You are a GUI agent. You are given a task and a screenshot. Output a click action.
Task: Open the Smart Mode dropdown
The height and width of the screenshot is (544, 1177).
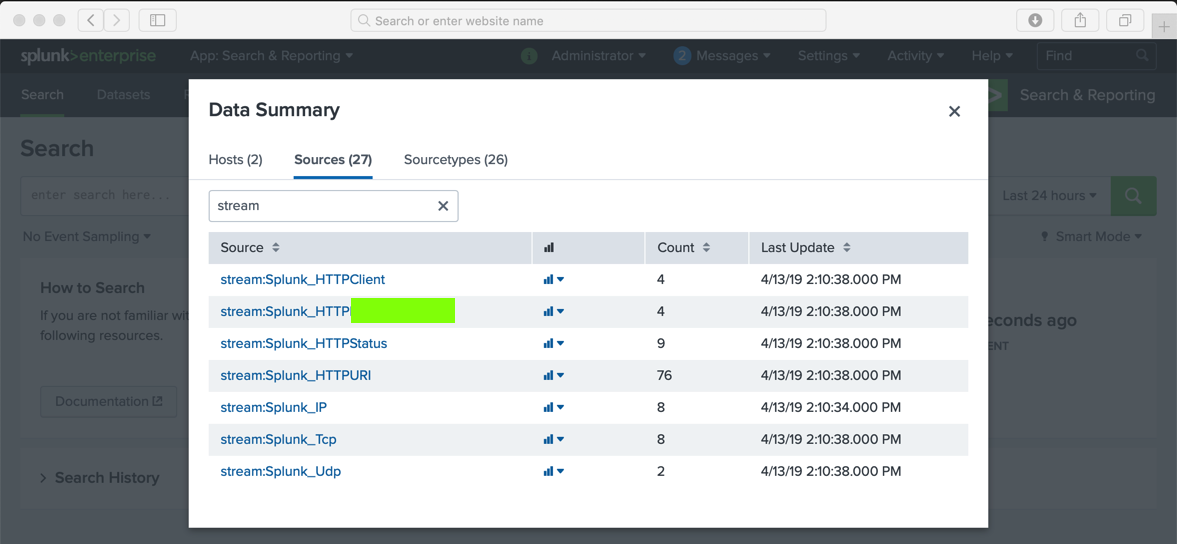(1091, 236)
